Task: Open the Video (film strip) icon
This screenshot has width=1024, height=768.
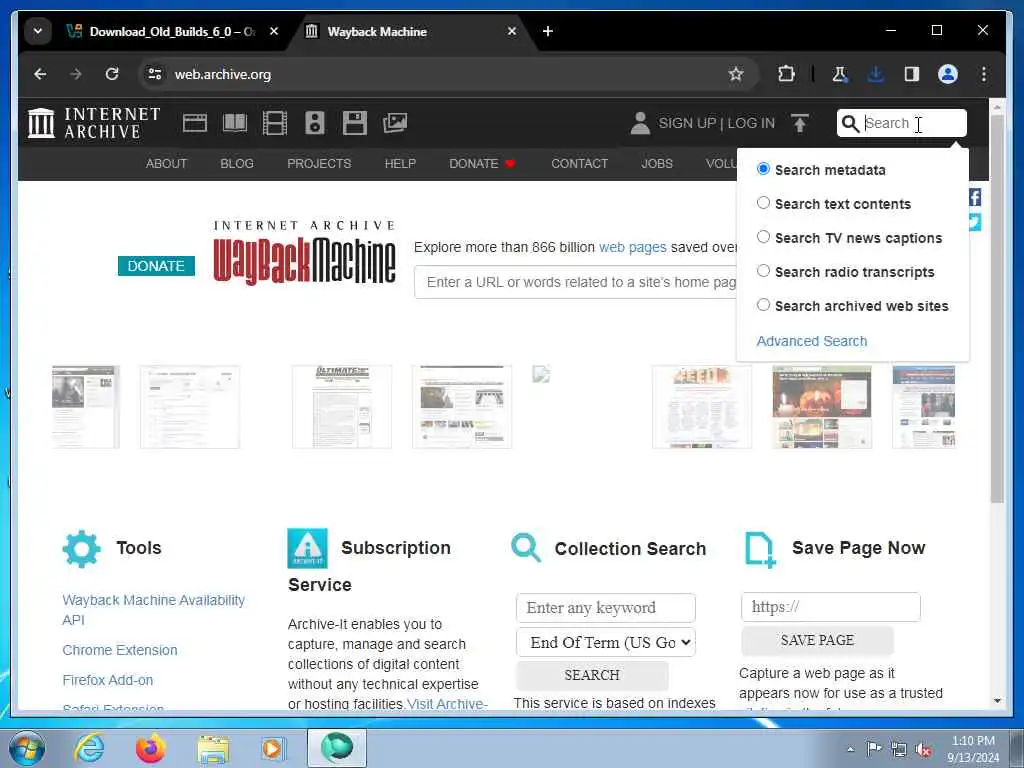Action: point(275,123)
